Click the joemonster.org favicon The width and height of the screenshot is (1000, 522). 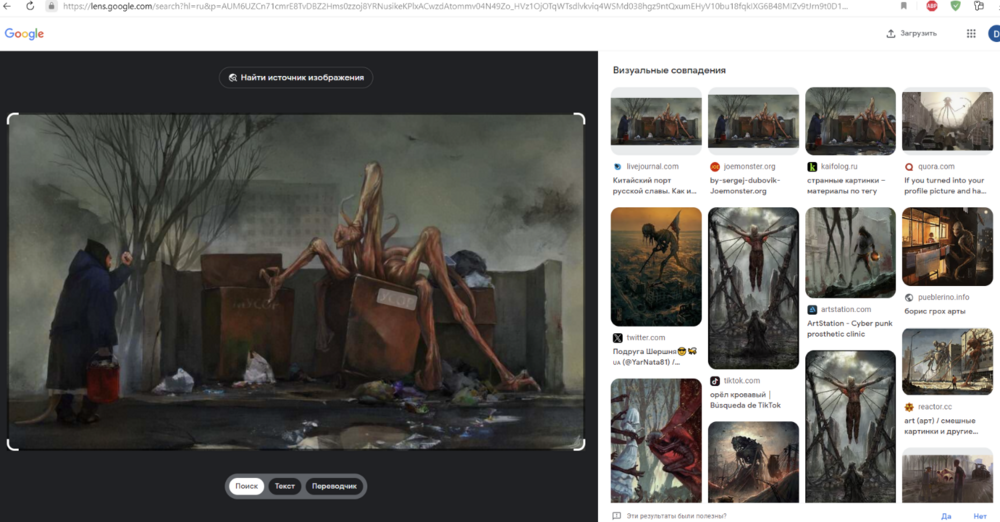pos(715,167)
